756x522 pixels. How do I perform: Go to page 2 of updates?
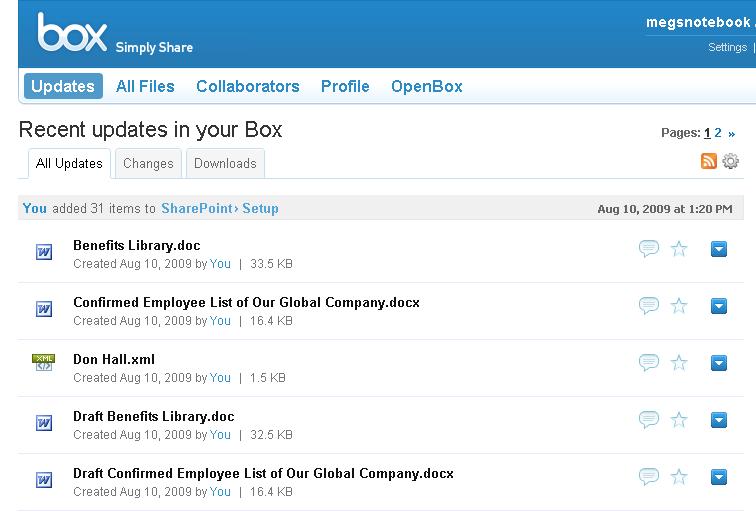click(718, 132)
